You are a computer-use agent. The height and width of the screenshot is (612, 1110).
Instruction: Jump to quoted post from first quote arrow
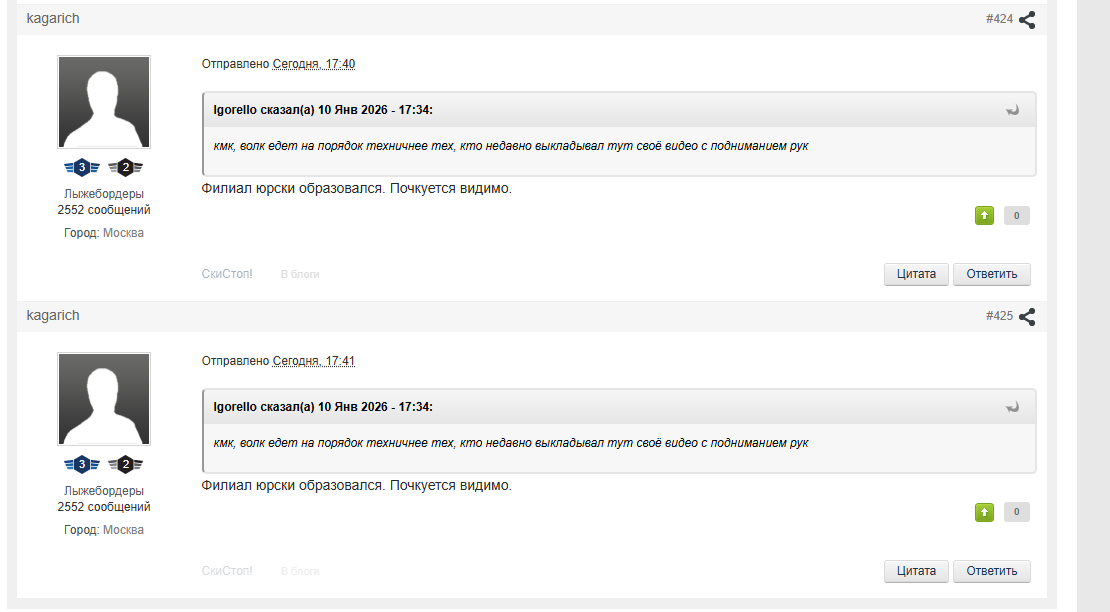(x=1013, y=110)
